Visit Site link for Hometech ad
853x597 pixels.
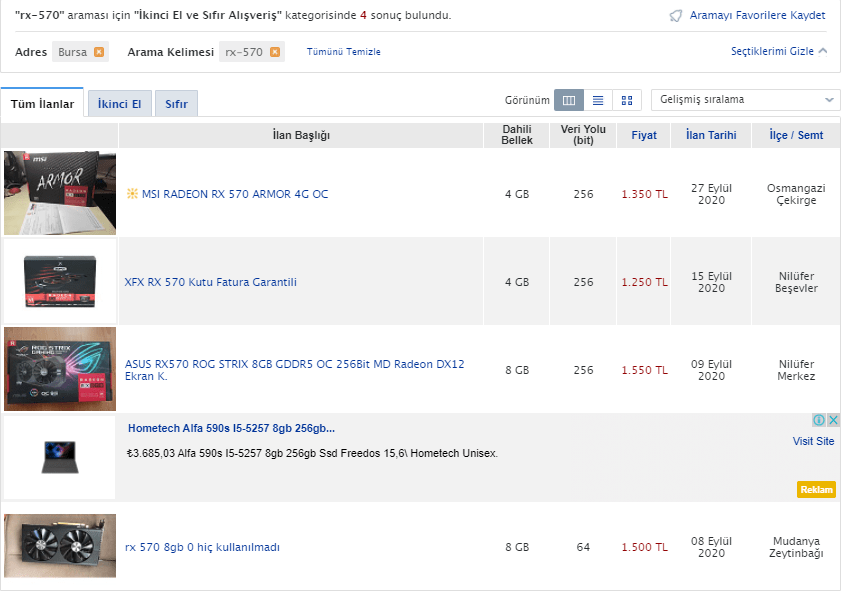pyautogui.click(x=813, y=441)
